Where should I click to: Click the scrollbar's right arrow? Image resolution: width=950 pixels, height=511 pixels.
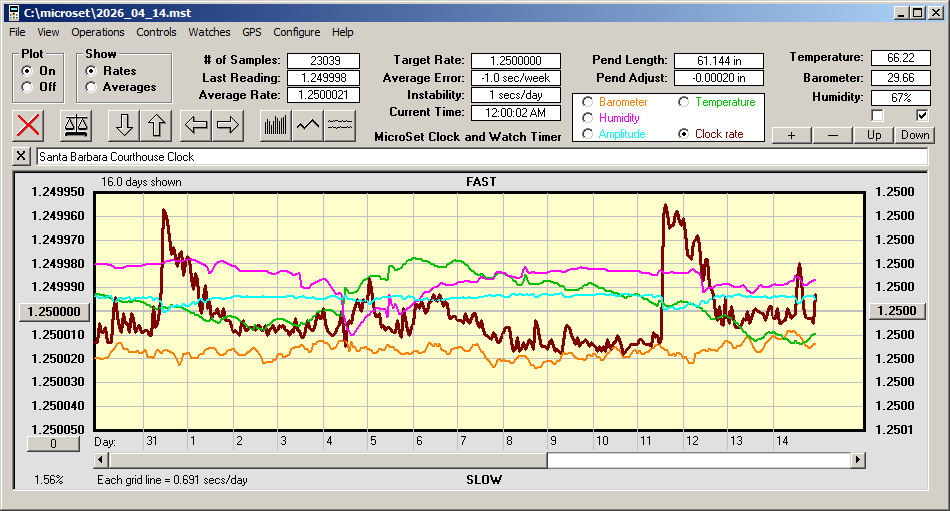[858, 460]
